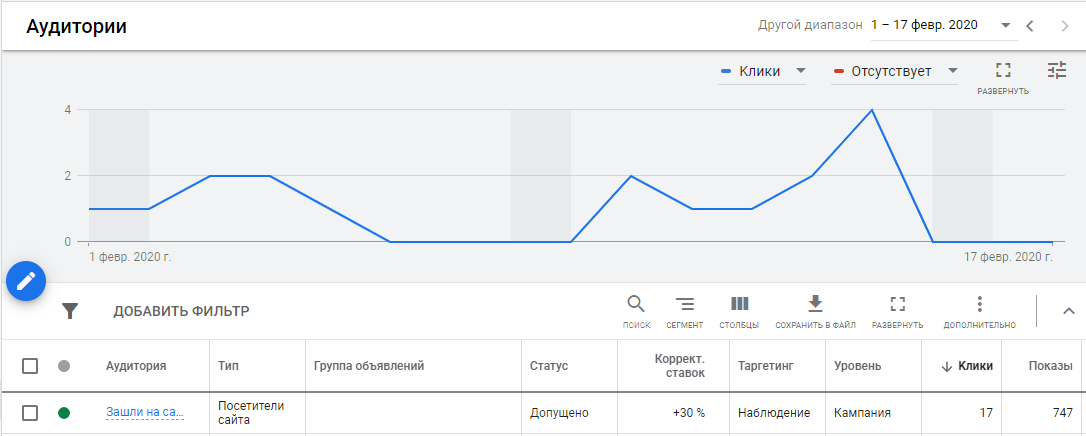Tick the checkbox for Зашли на са row
The image size is (1086, 436).
coord(30,413)
